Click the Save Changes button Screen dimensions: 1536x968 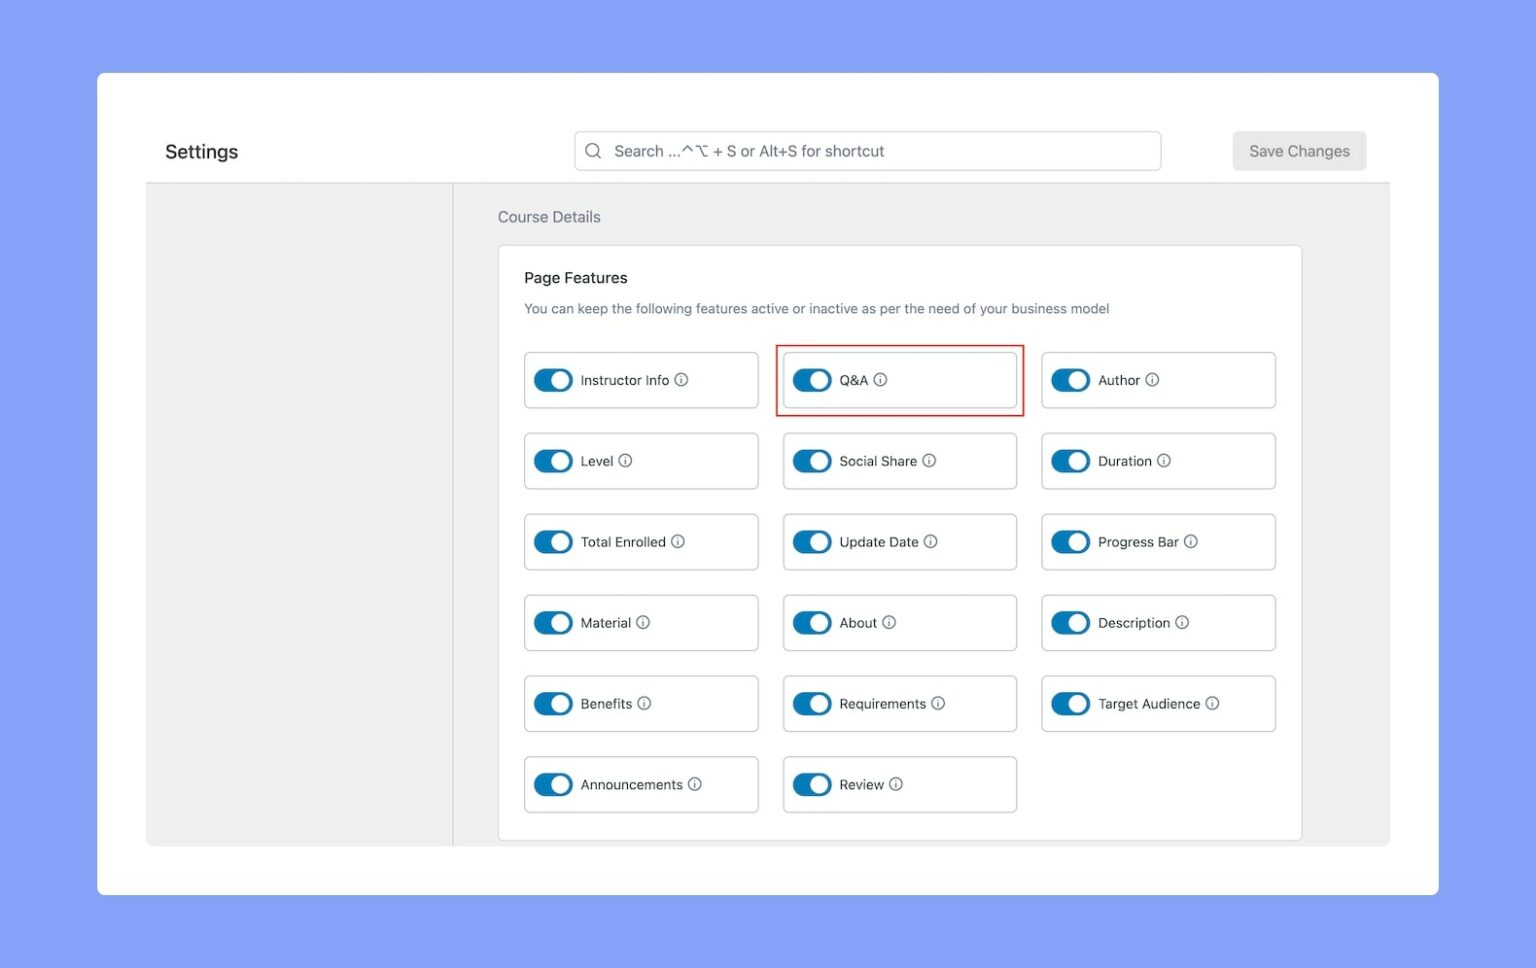tap(1299, 151)
